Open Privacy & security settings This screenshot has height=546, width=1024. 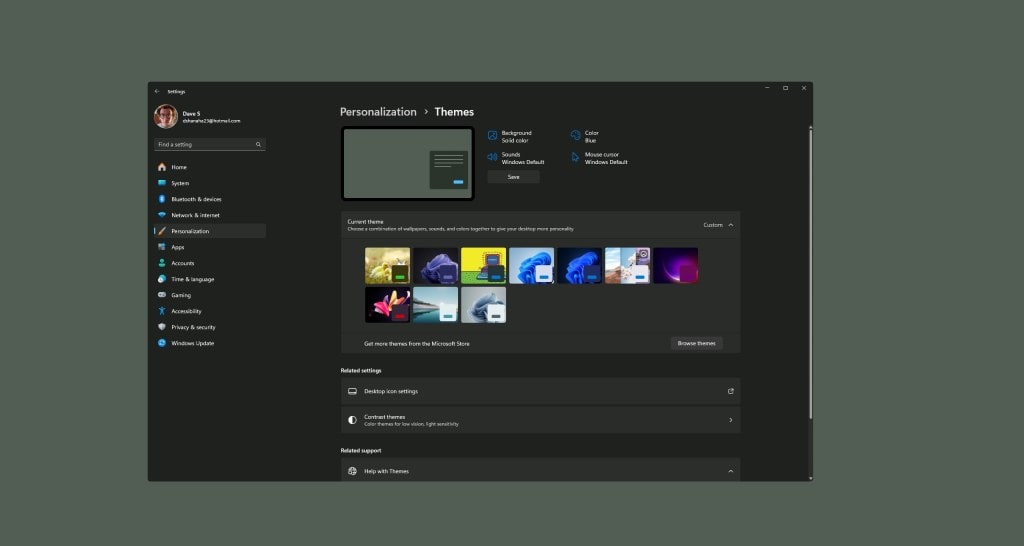pyautogui.click(x=210, y=327)
